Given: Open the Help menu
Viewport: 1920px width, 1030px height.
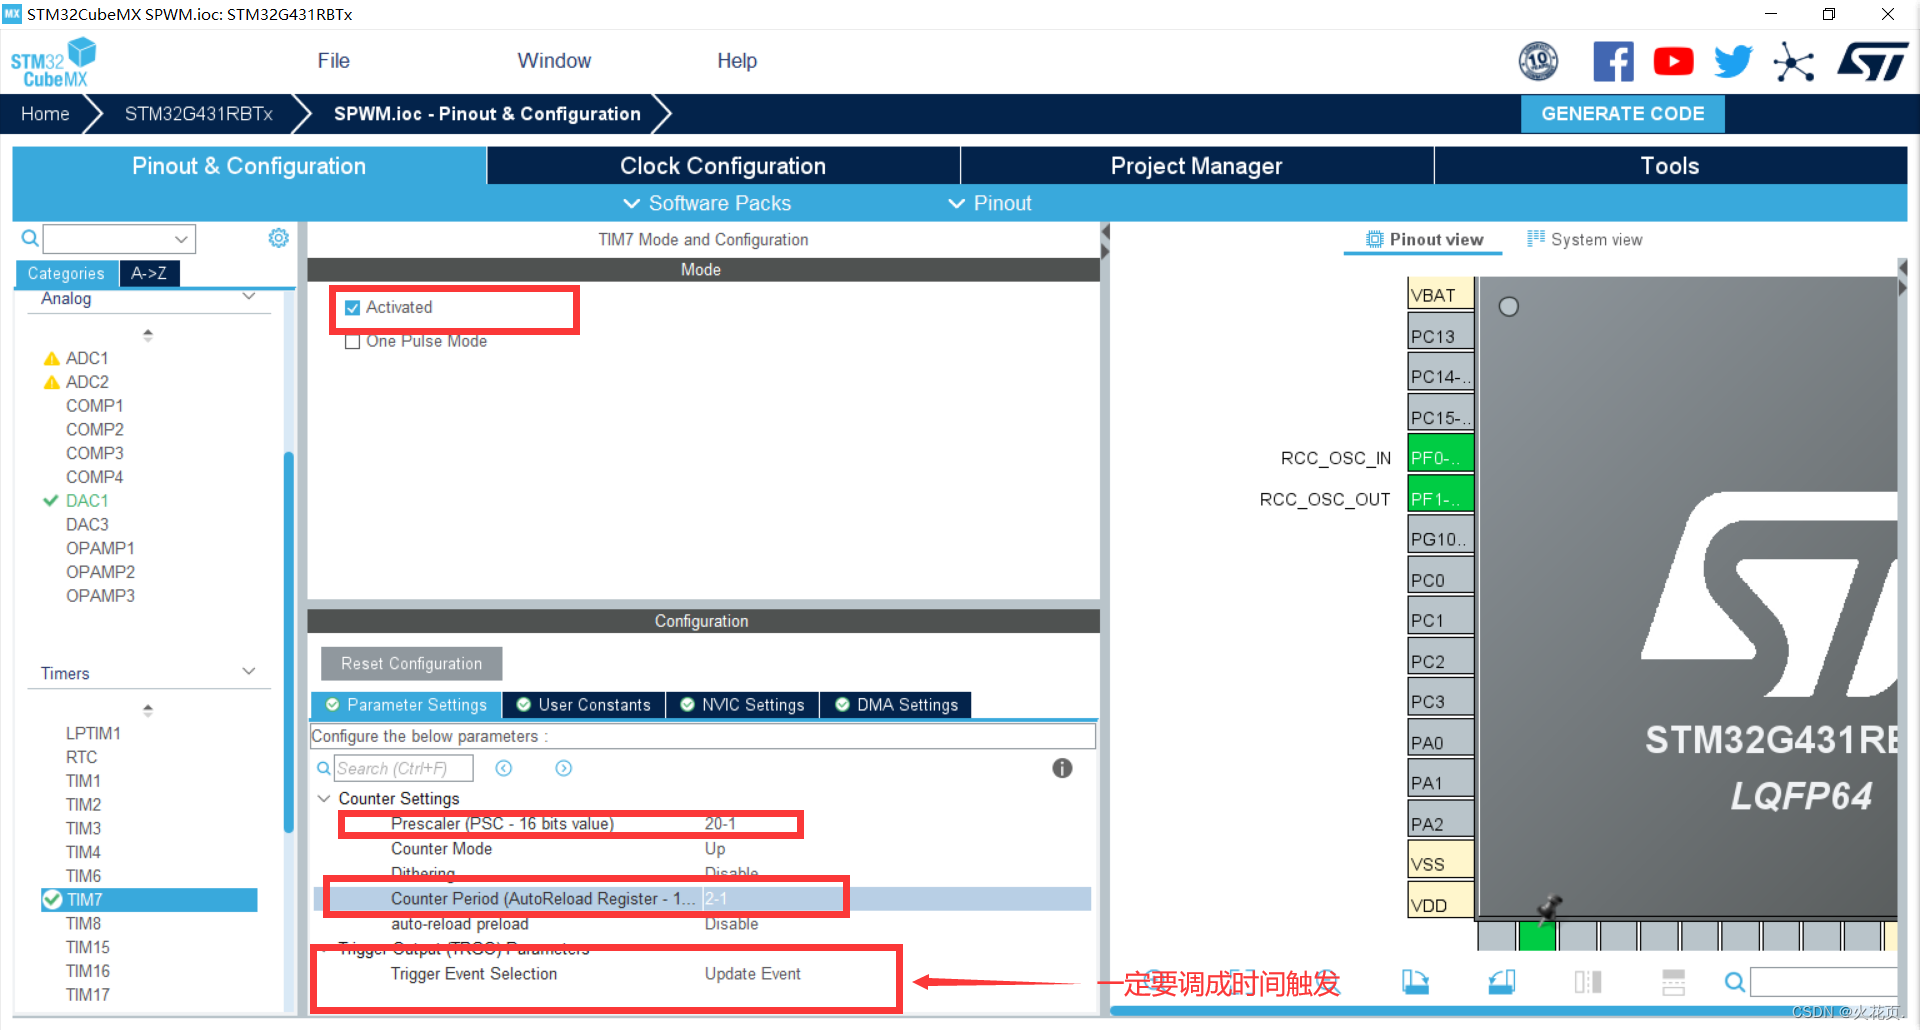Looking at the screenshot, I should coord(737,61).
